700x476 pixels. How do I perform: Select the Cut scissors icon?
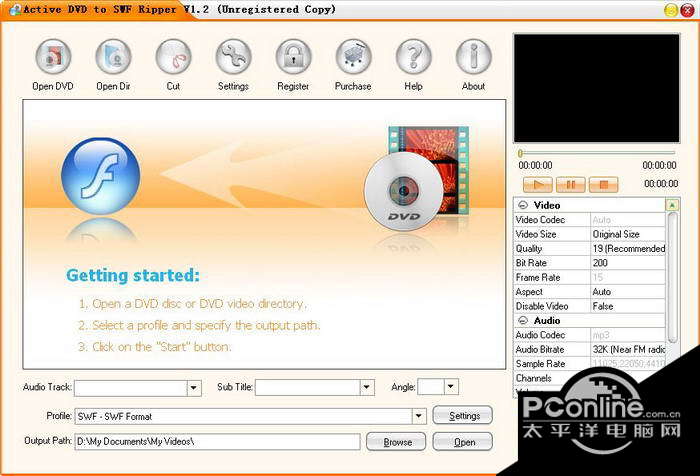[x=173, y=57]
